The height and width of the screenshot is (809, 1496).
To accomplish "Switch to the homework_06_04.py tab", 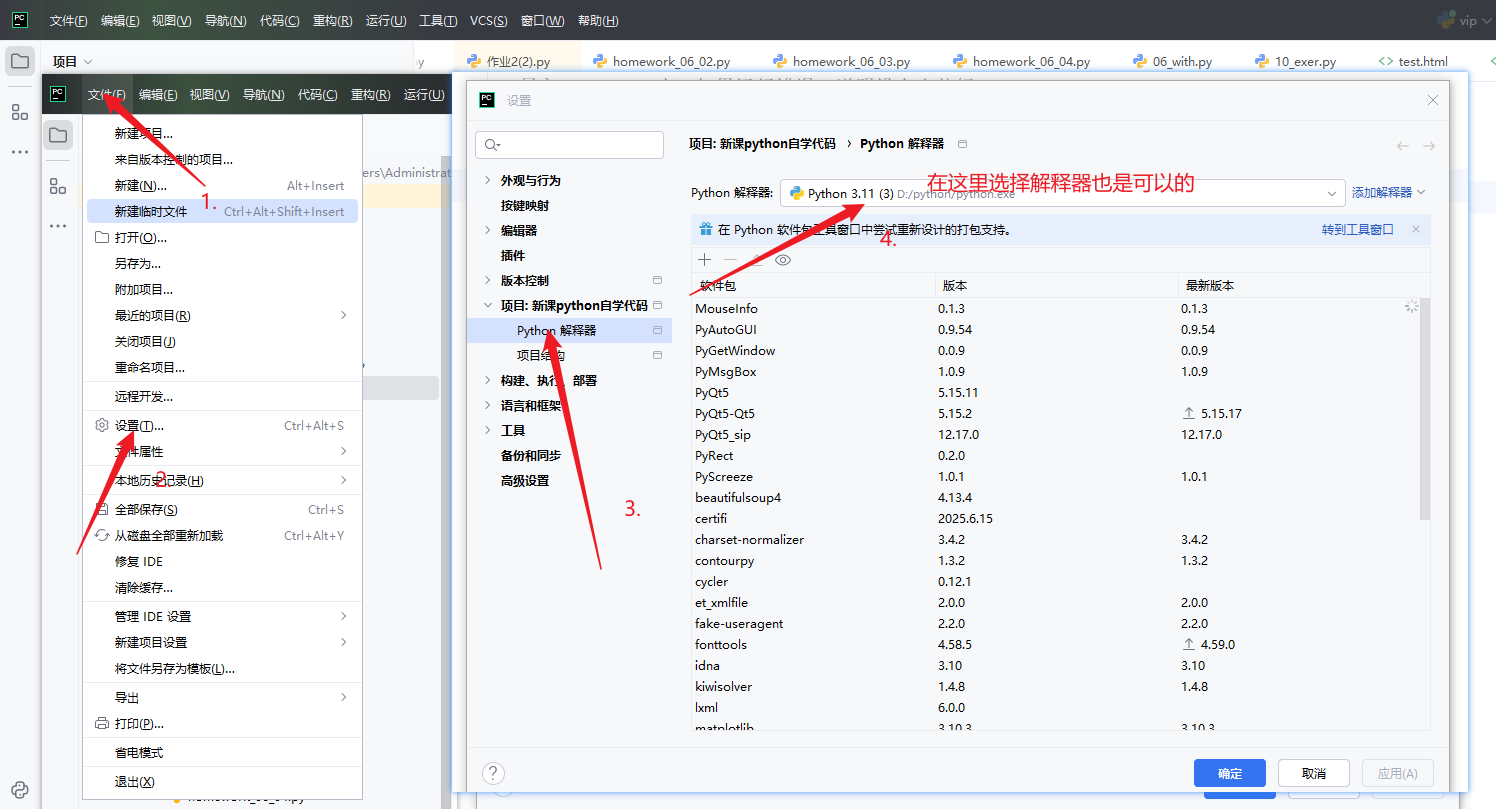I will [x=1021, y=61].
